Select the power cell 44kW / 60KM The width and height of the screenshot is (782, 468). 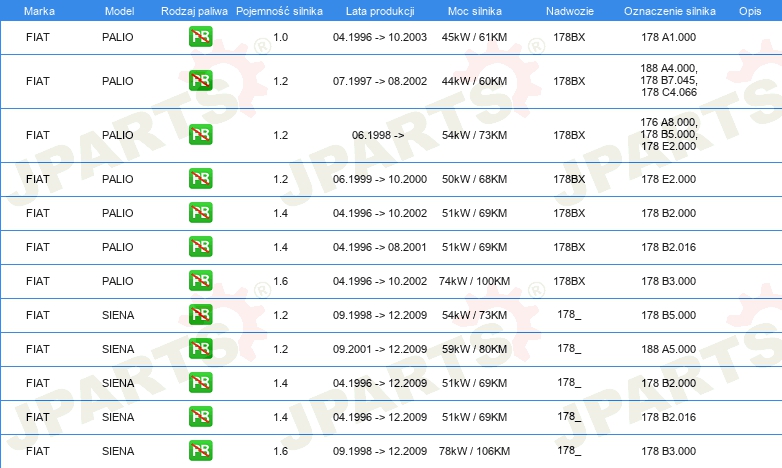(x=474, y=81)
